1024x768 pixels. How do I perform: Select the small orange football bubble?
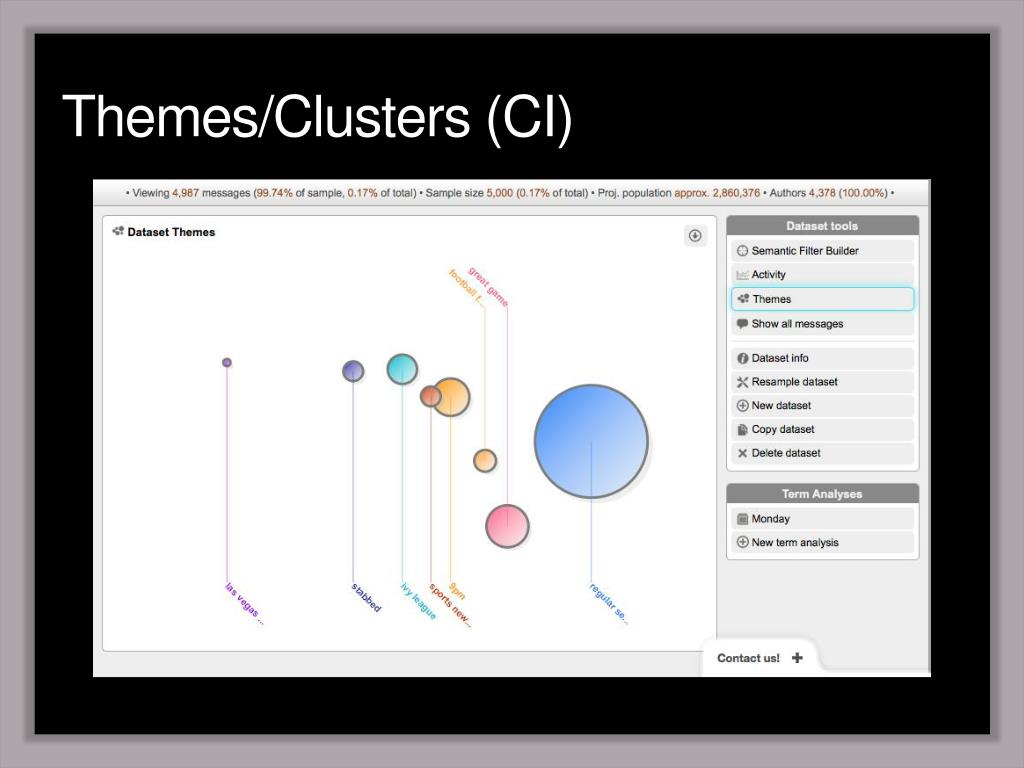click(485, 460)
